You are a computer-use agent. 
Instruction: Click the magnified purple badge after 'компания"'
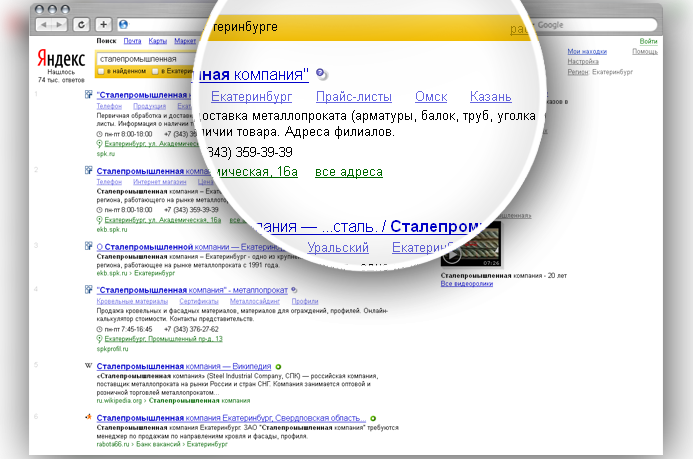point(322,74)
